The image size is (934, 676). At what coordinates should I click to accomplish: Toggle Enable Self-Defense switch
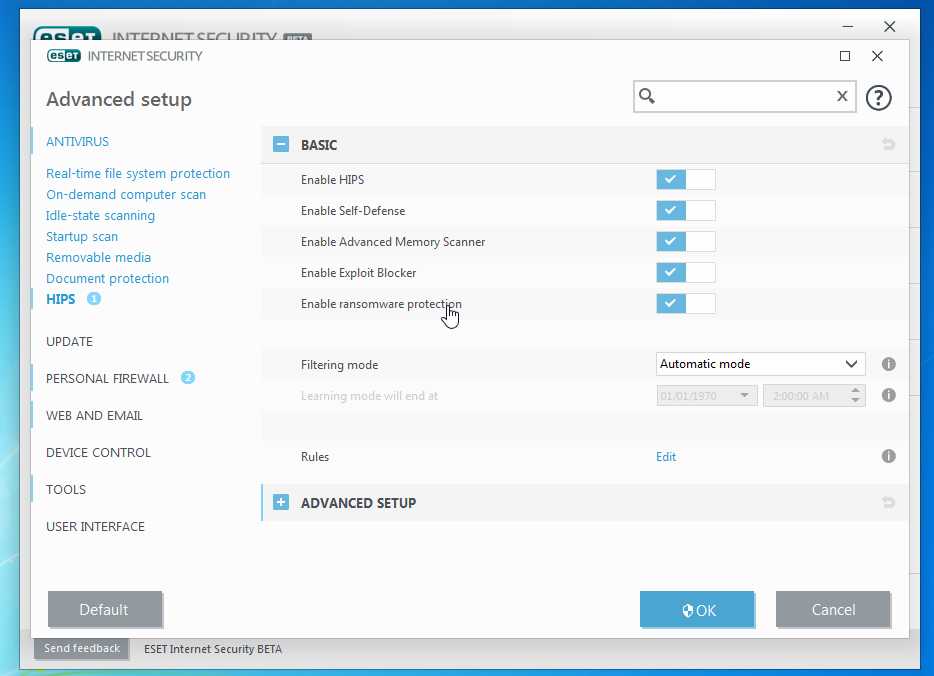686,210
